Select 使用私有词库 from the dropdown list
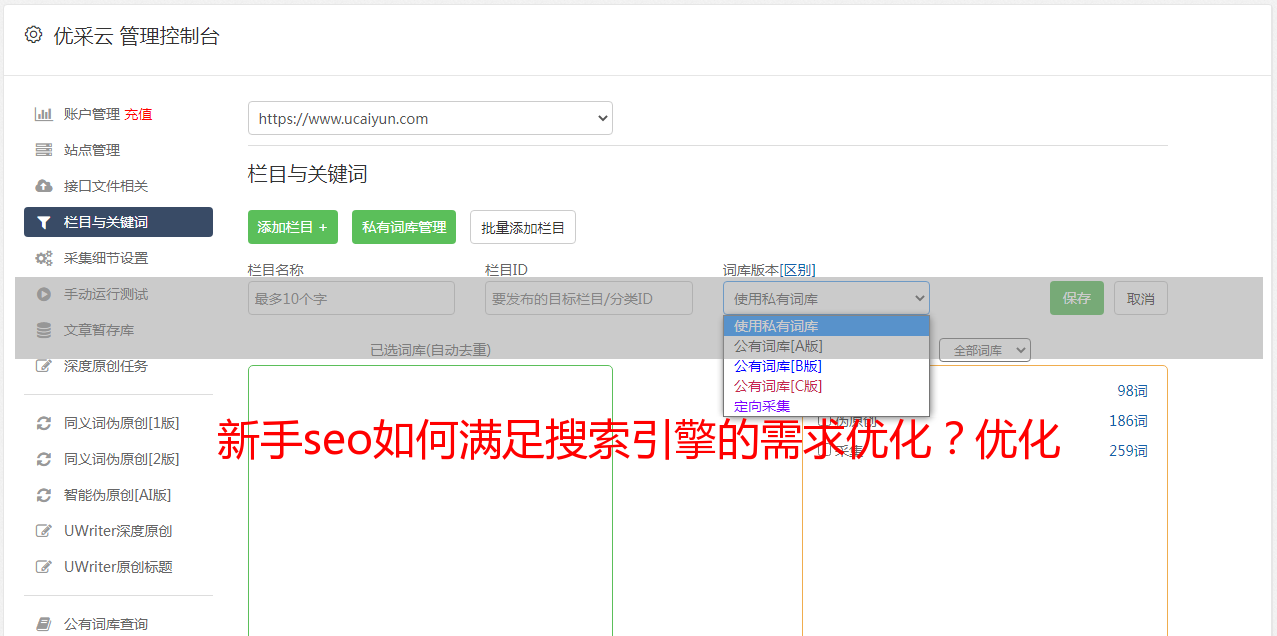 826,326
